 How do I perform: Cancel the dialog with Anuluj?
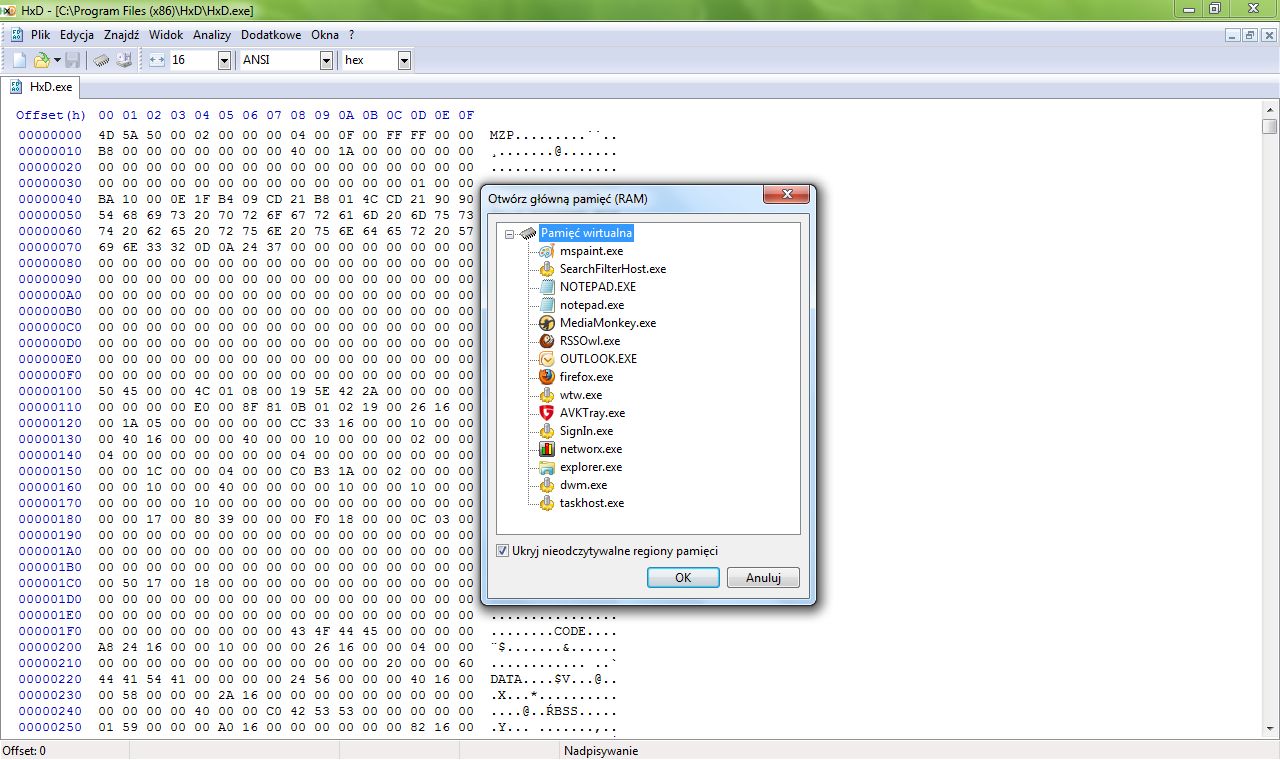click(763, 578)
